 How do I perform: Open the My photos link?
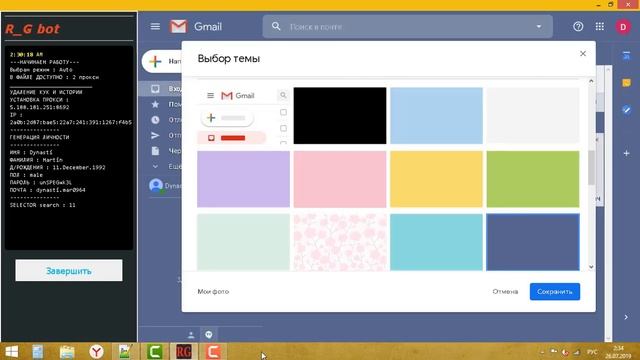coord(213,291)
